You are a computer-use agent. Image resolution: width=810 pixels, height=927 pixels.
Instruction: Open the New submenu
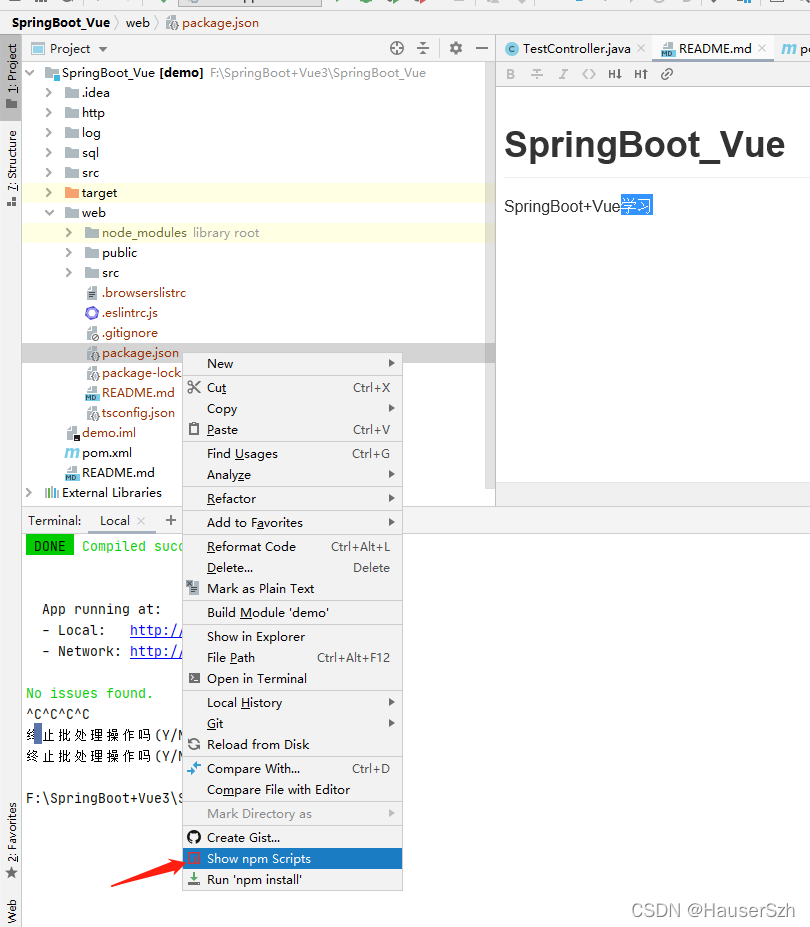click(x=293, y=364)
